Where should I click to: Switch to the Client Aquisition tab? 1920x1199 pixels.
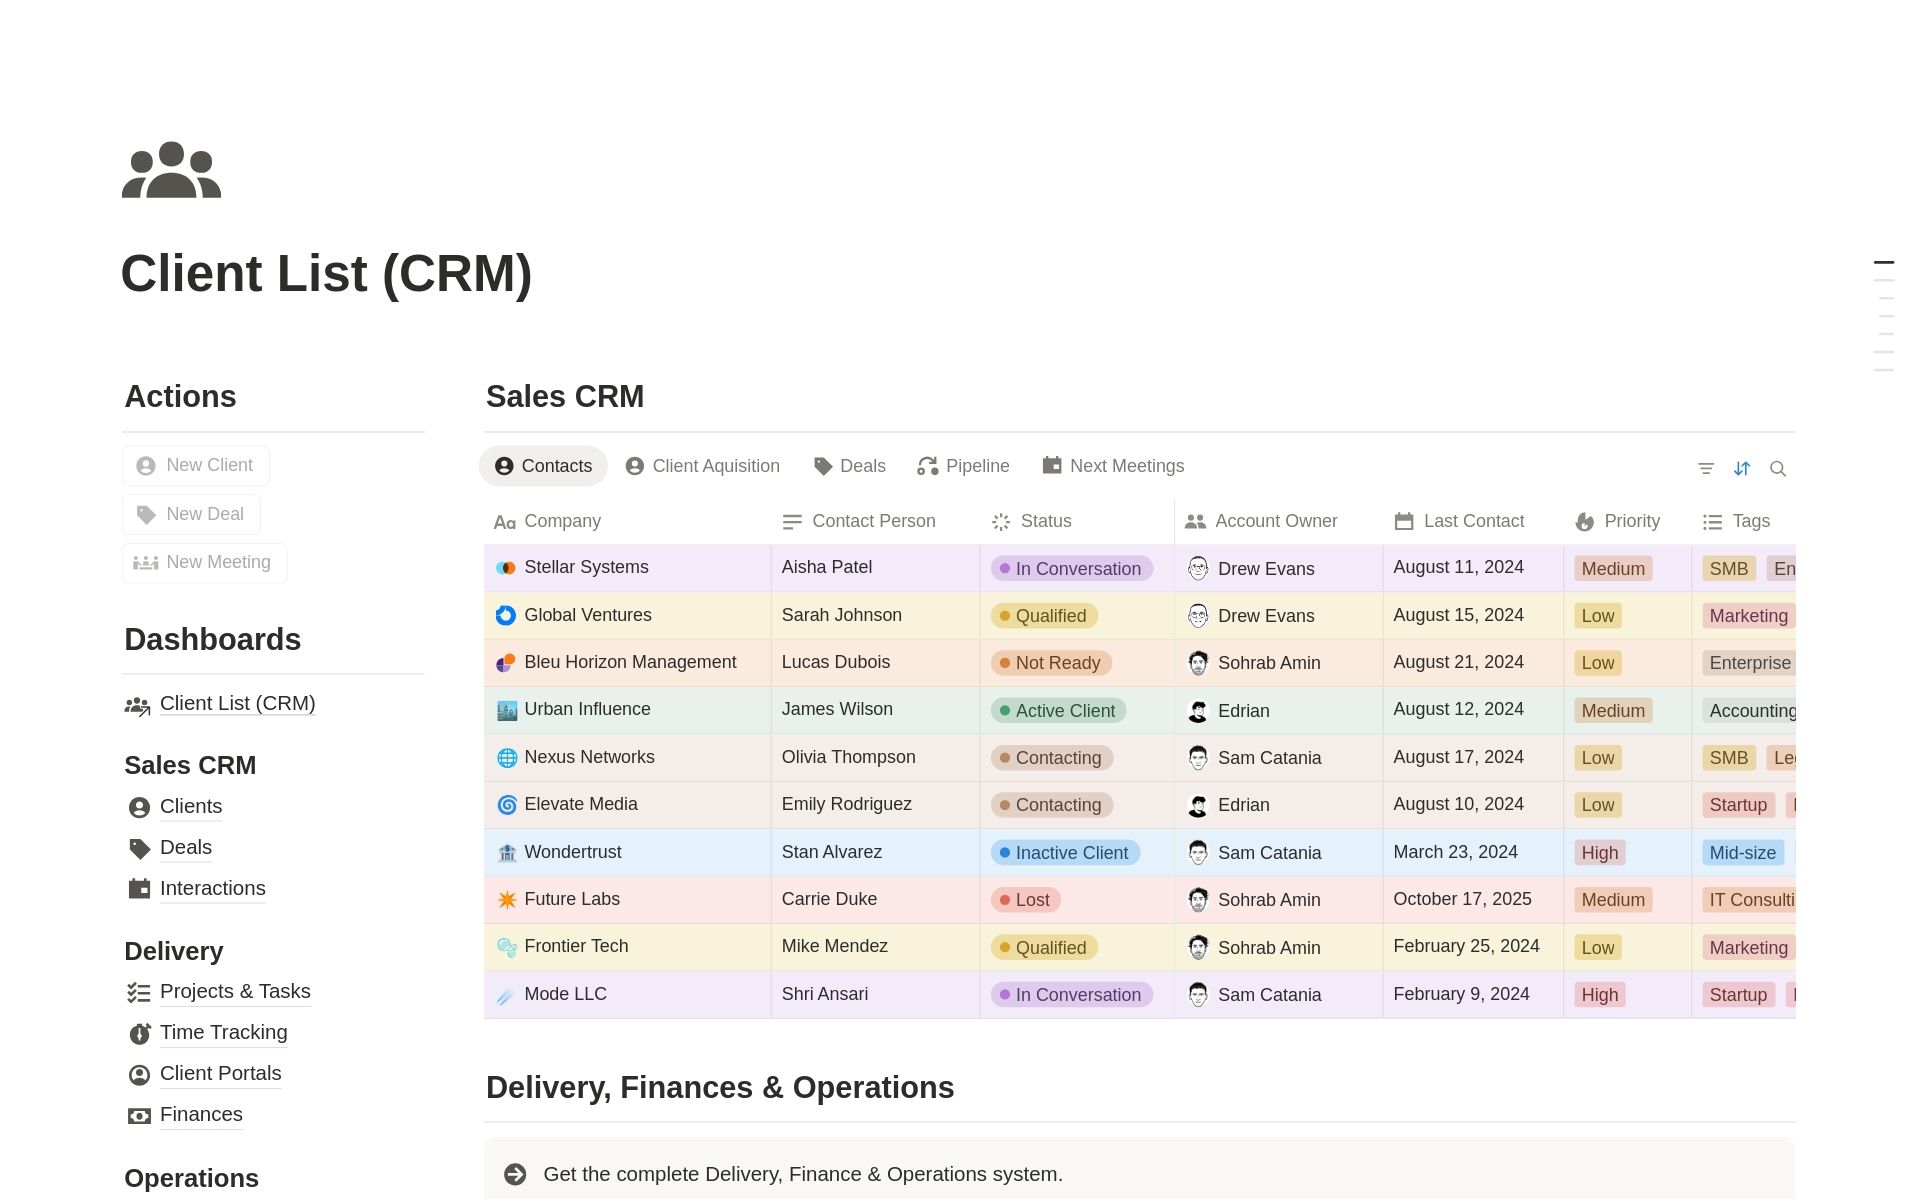(x=702, y=466)
